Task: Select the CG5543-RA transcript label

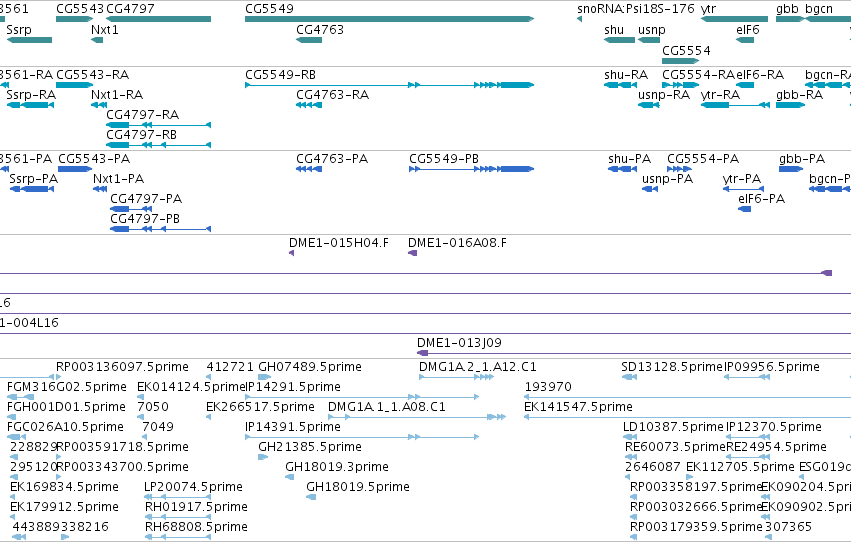Action: 92,74
